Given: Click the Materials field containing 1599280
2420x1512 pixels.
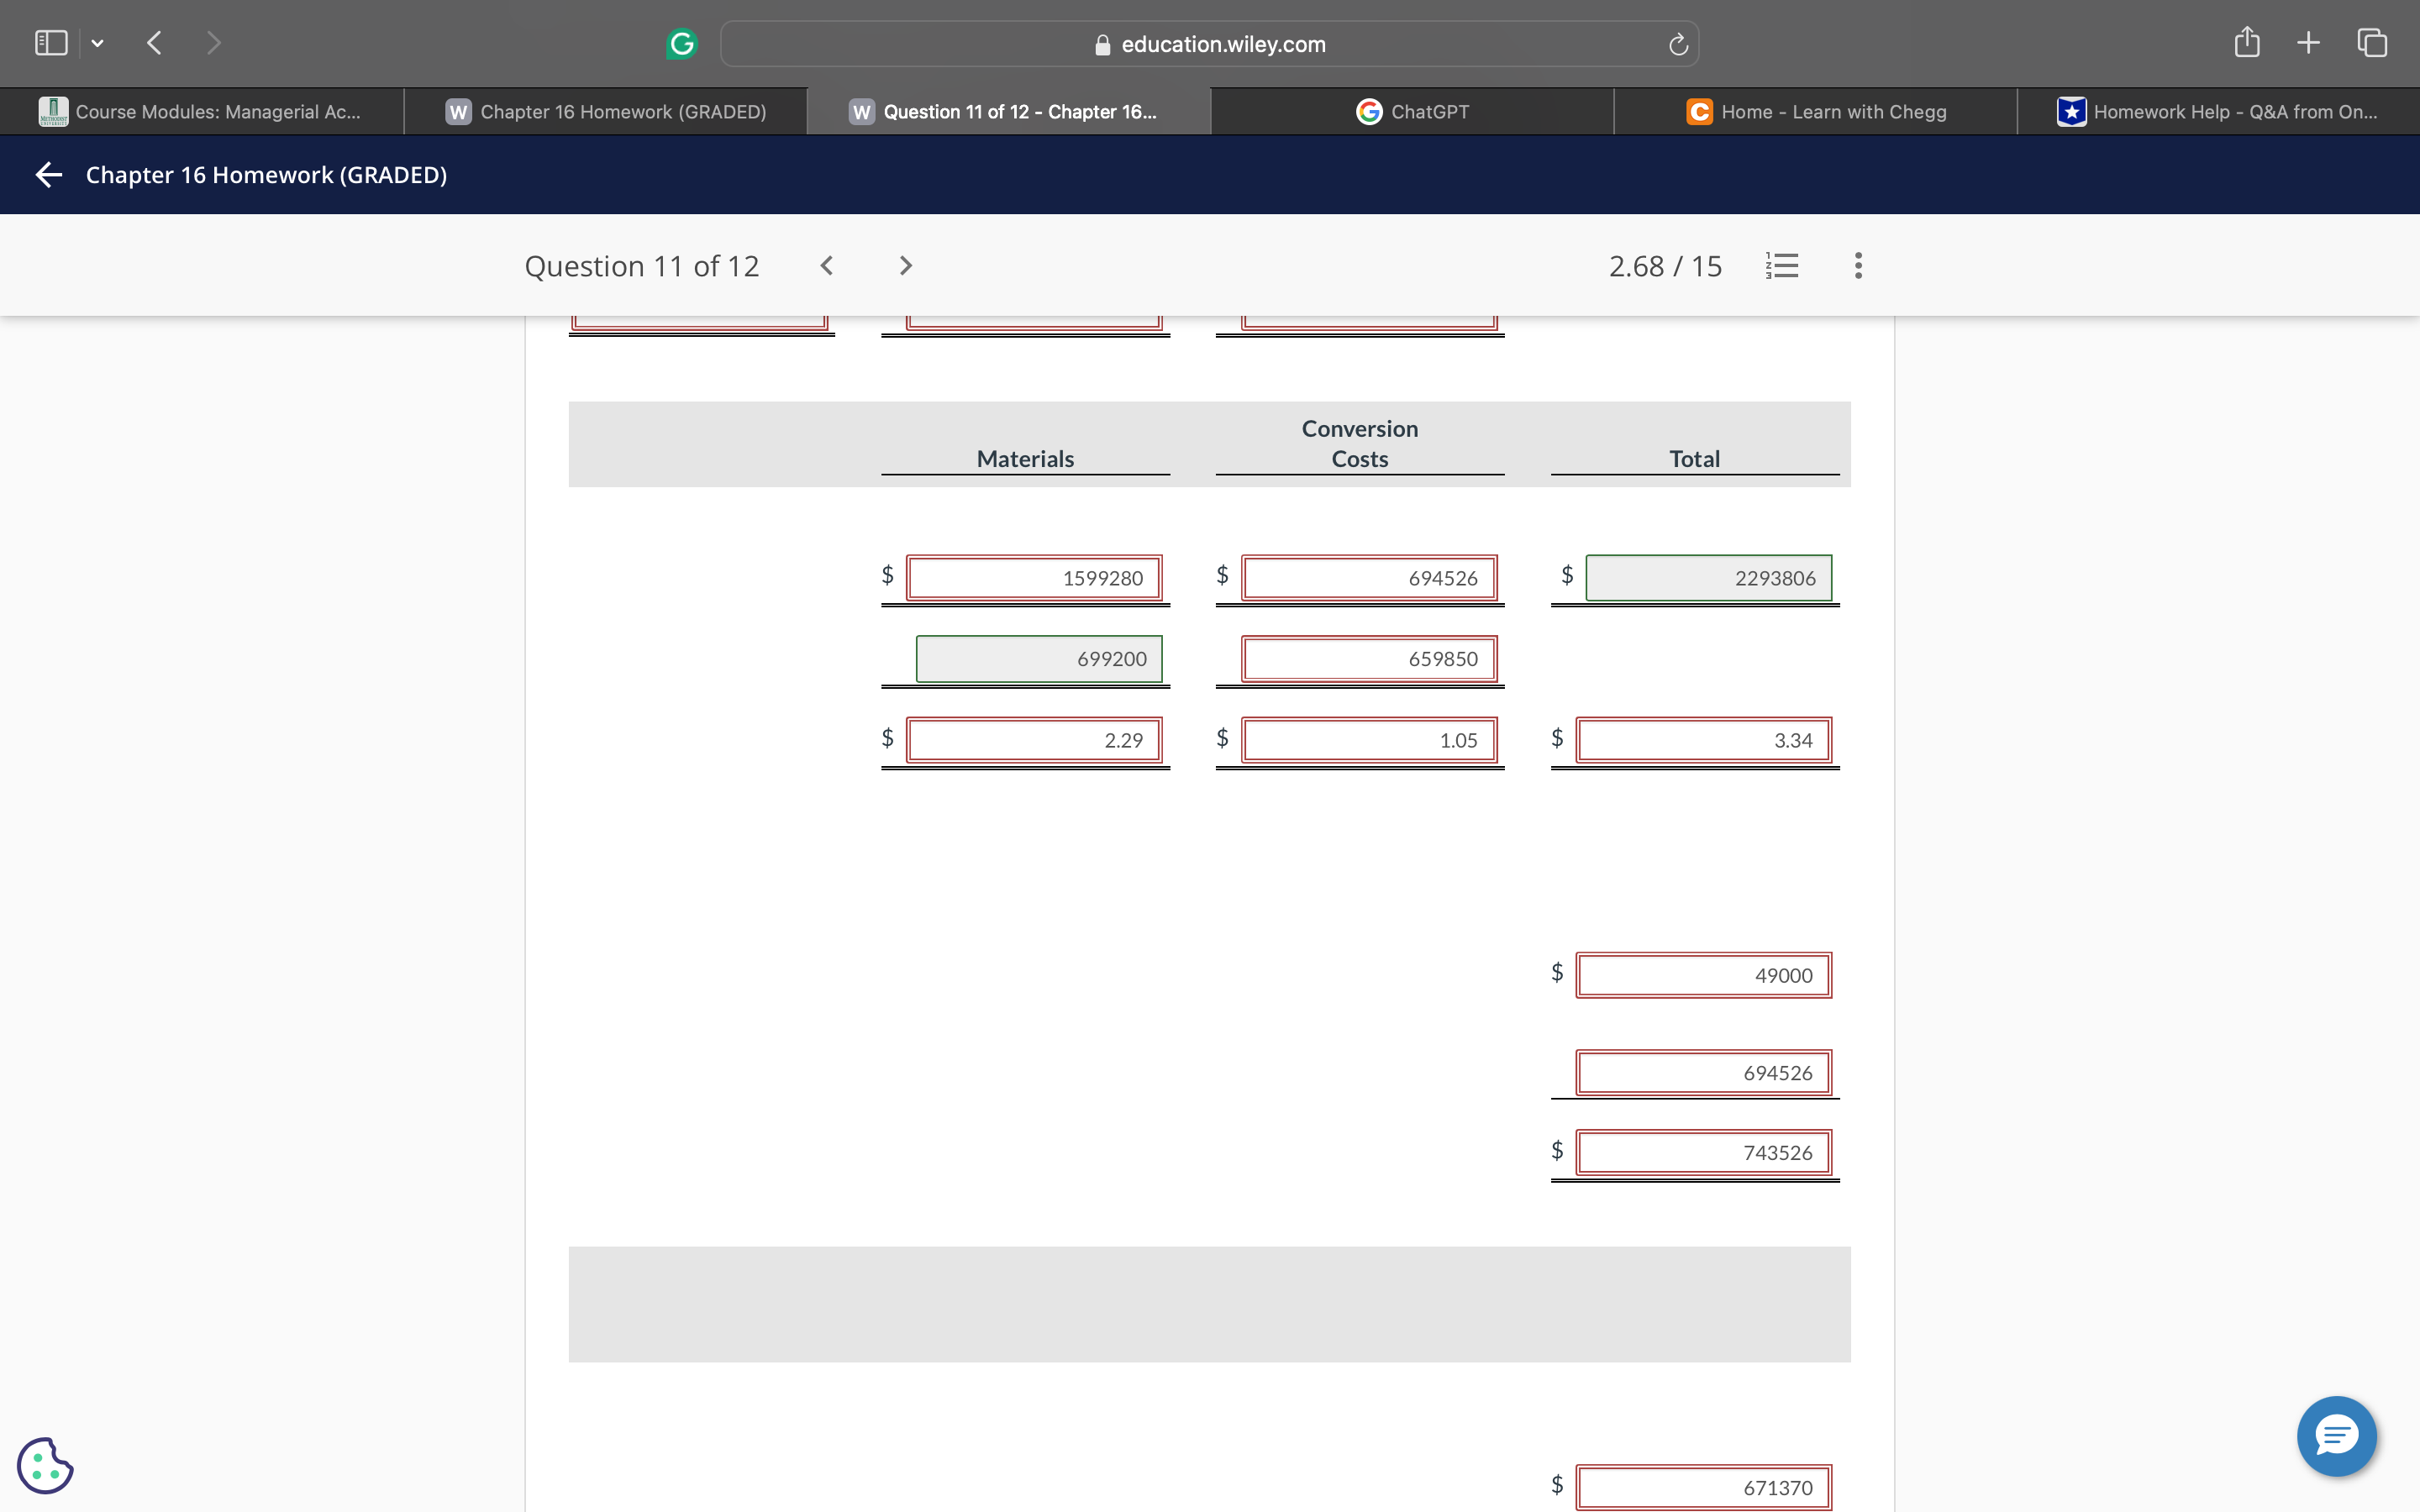Looking at the screenshot, I should tap(1034, 578).
